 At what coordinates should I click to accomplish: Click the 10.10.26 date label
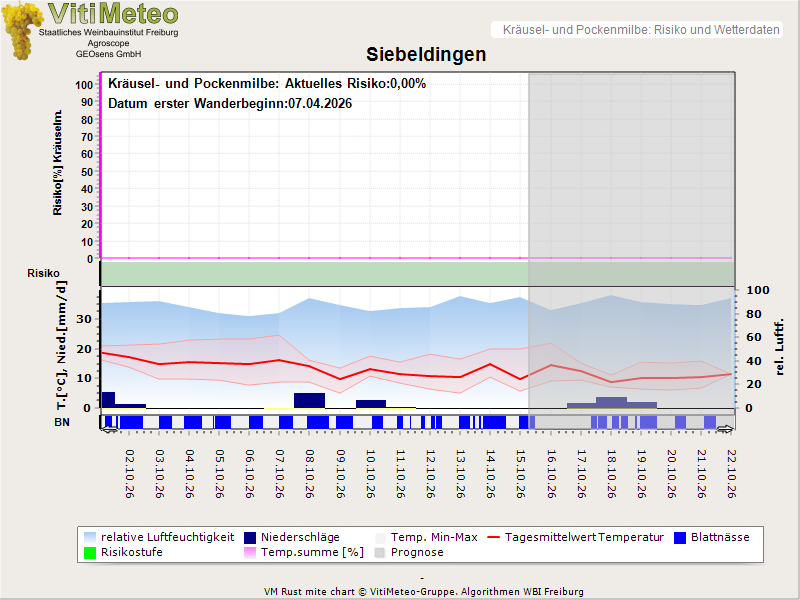coord(370,474)
